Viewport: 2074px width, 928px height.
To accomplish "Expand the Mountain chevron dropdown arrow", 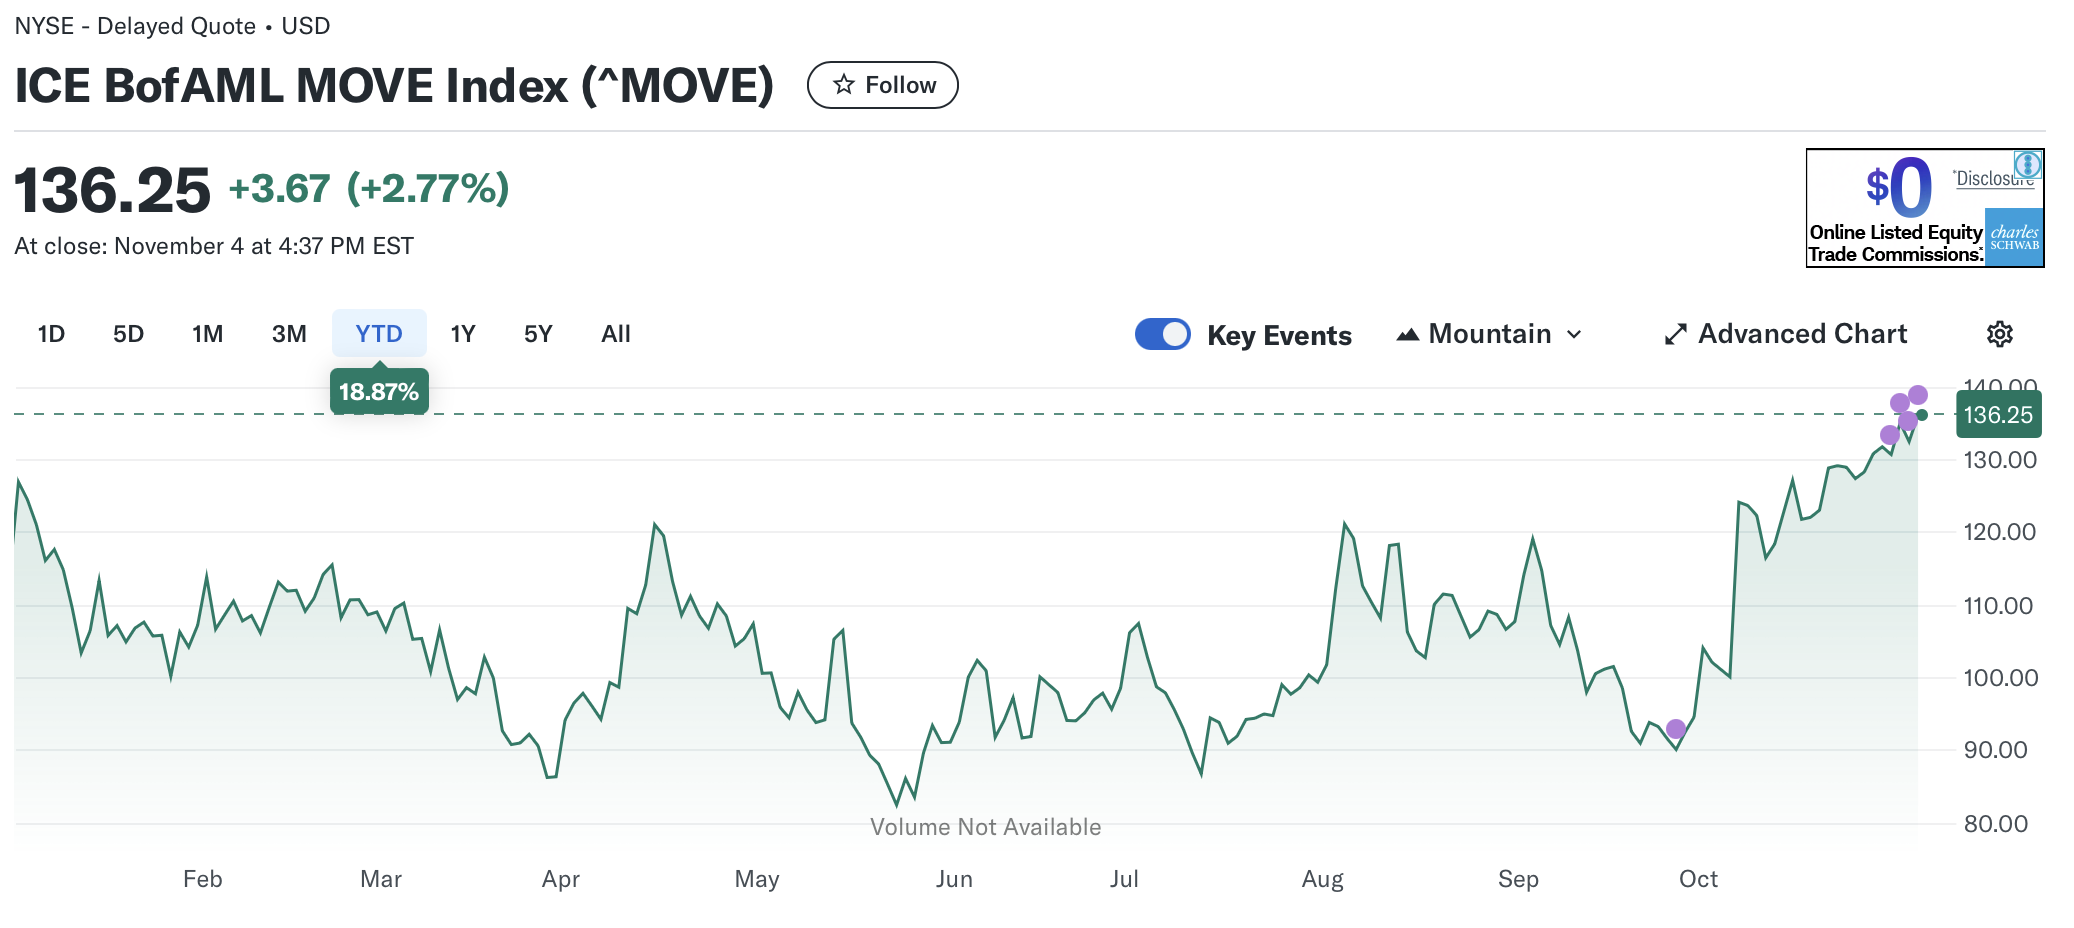I will click(1574, 334).
